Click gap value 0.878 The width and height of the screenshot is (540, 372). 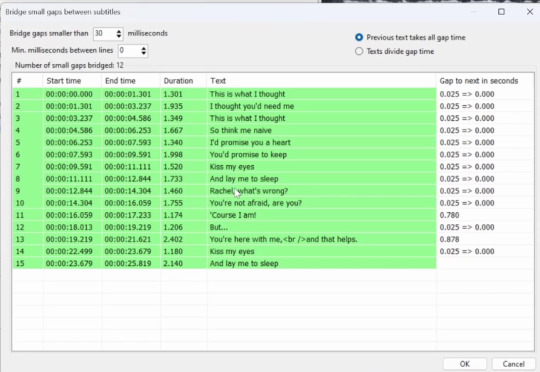pyautogui.click(x=449, y=239)
